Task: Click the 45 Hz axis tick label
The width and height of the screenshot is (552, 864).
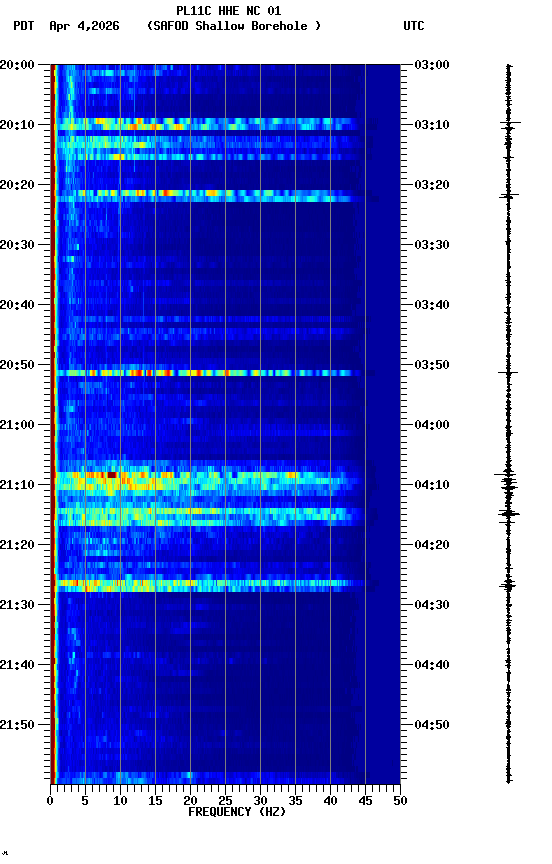Action: click(x=365, y=801)
